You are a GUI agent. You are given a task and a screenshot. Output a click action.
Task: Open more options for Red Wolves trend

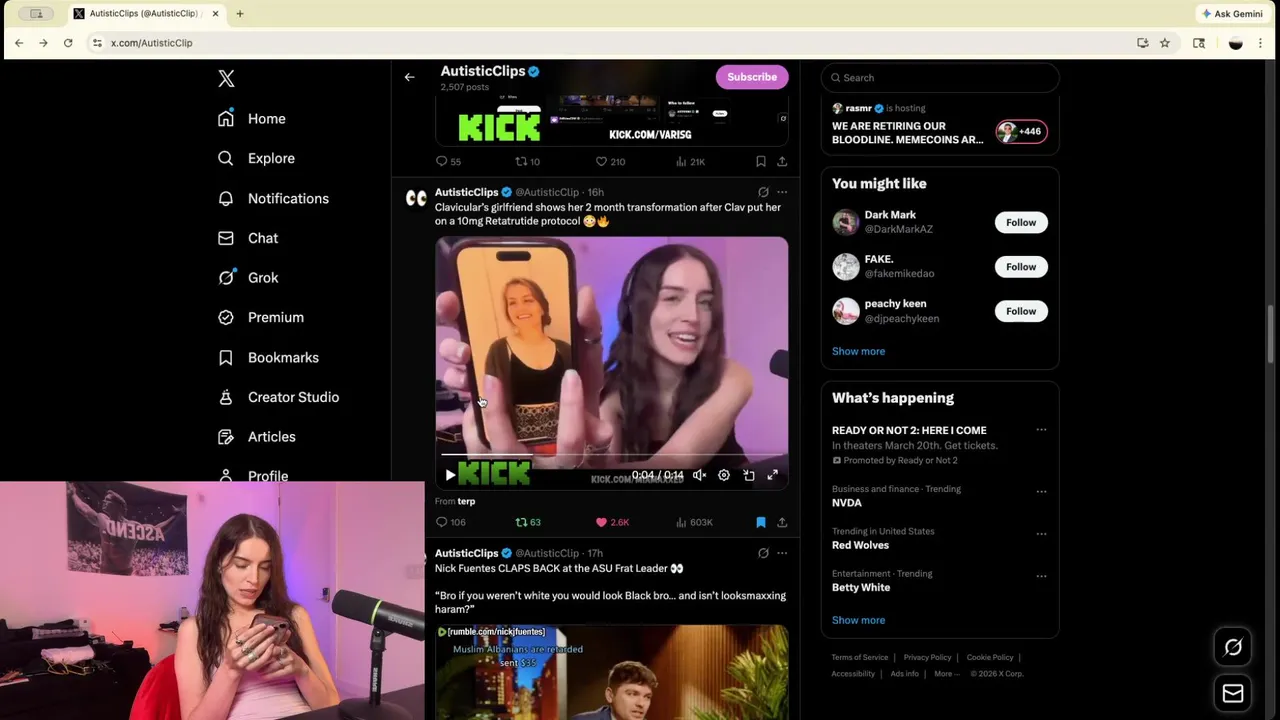point(1041,533)
